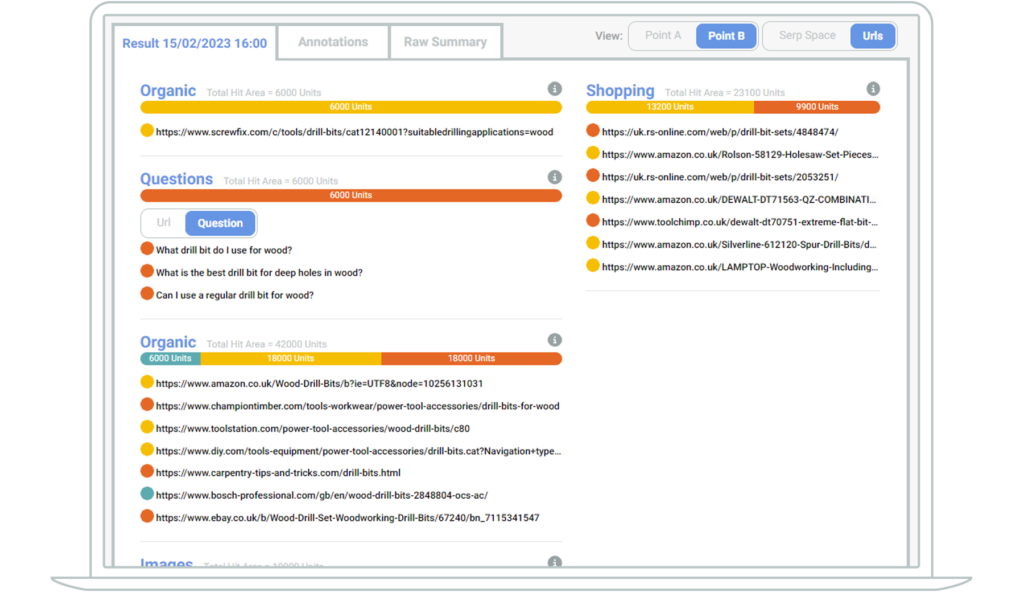Open info icon for top Organic section
Screen dimensions: 1024x592
click(x=554, y=89)
